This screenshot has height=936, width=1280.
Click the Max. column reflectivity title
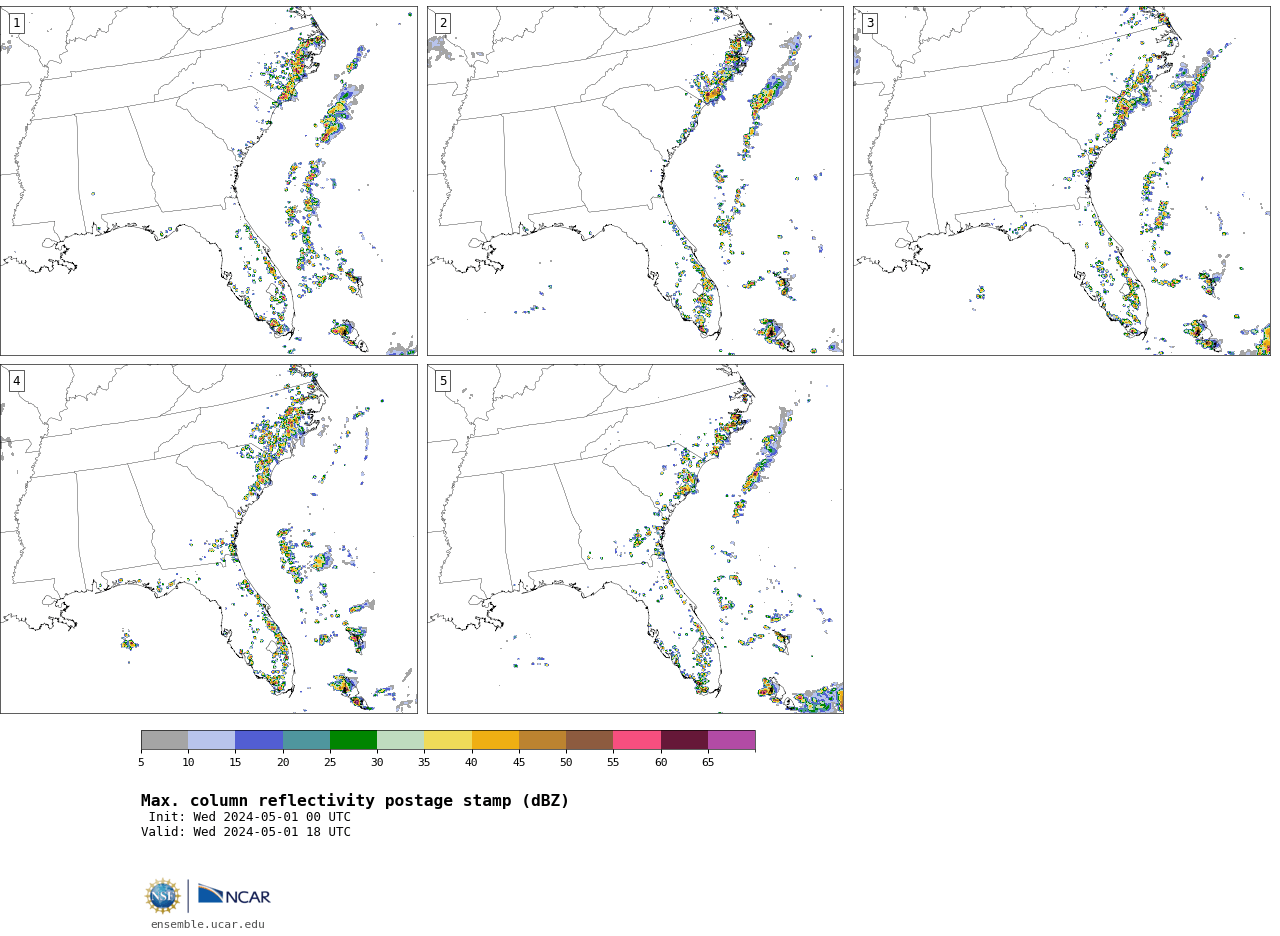point(355,801)
